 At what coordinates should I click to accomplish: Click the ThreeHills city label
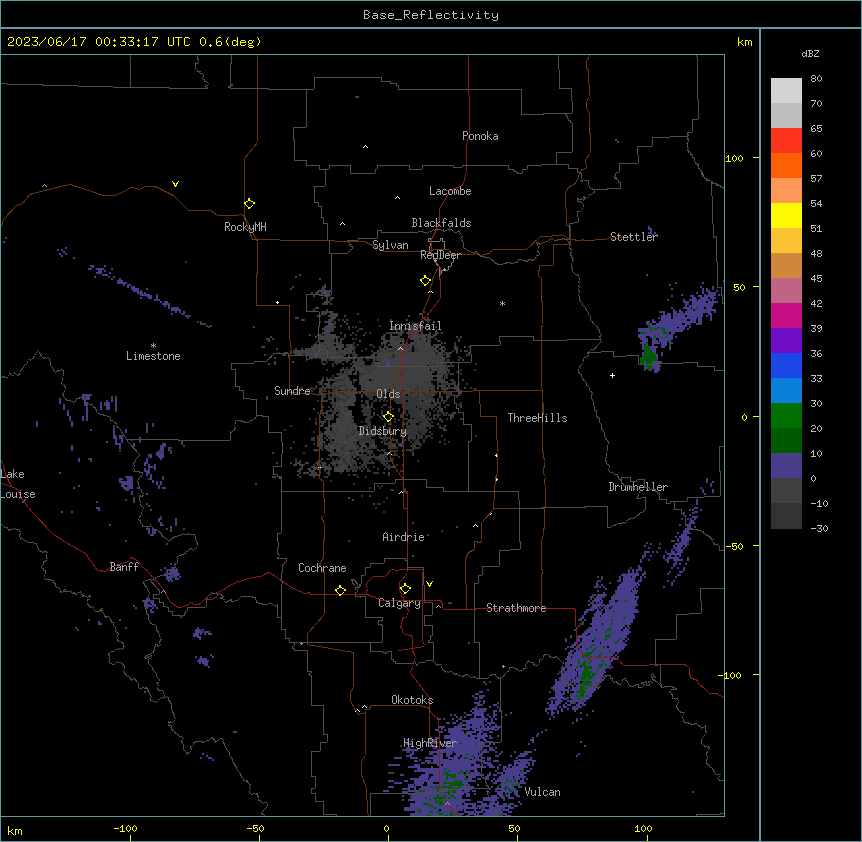537,418
